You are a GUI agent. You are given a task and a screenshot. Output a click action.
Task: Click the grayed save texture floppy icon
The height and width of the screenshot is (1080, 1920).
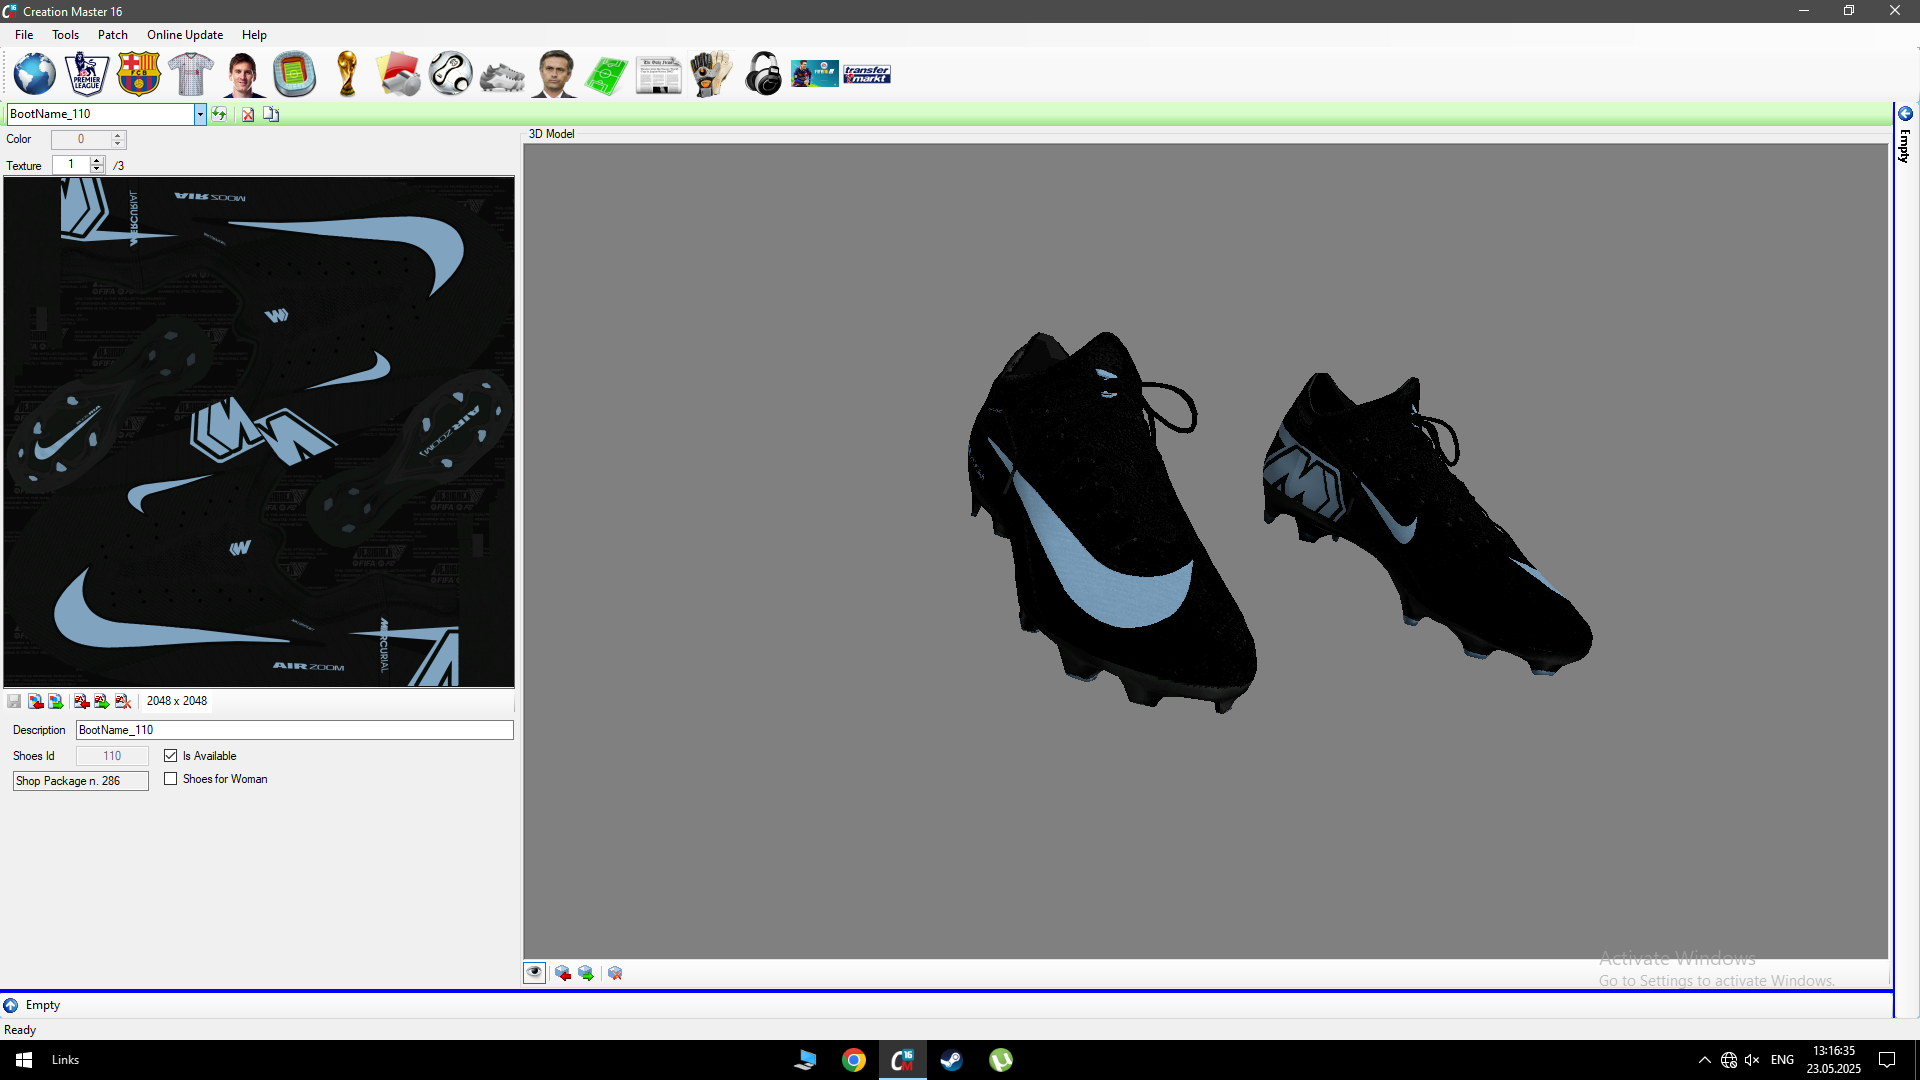click(x=14, y=701)
